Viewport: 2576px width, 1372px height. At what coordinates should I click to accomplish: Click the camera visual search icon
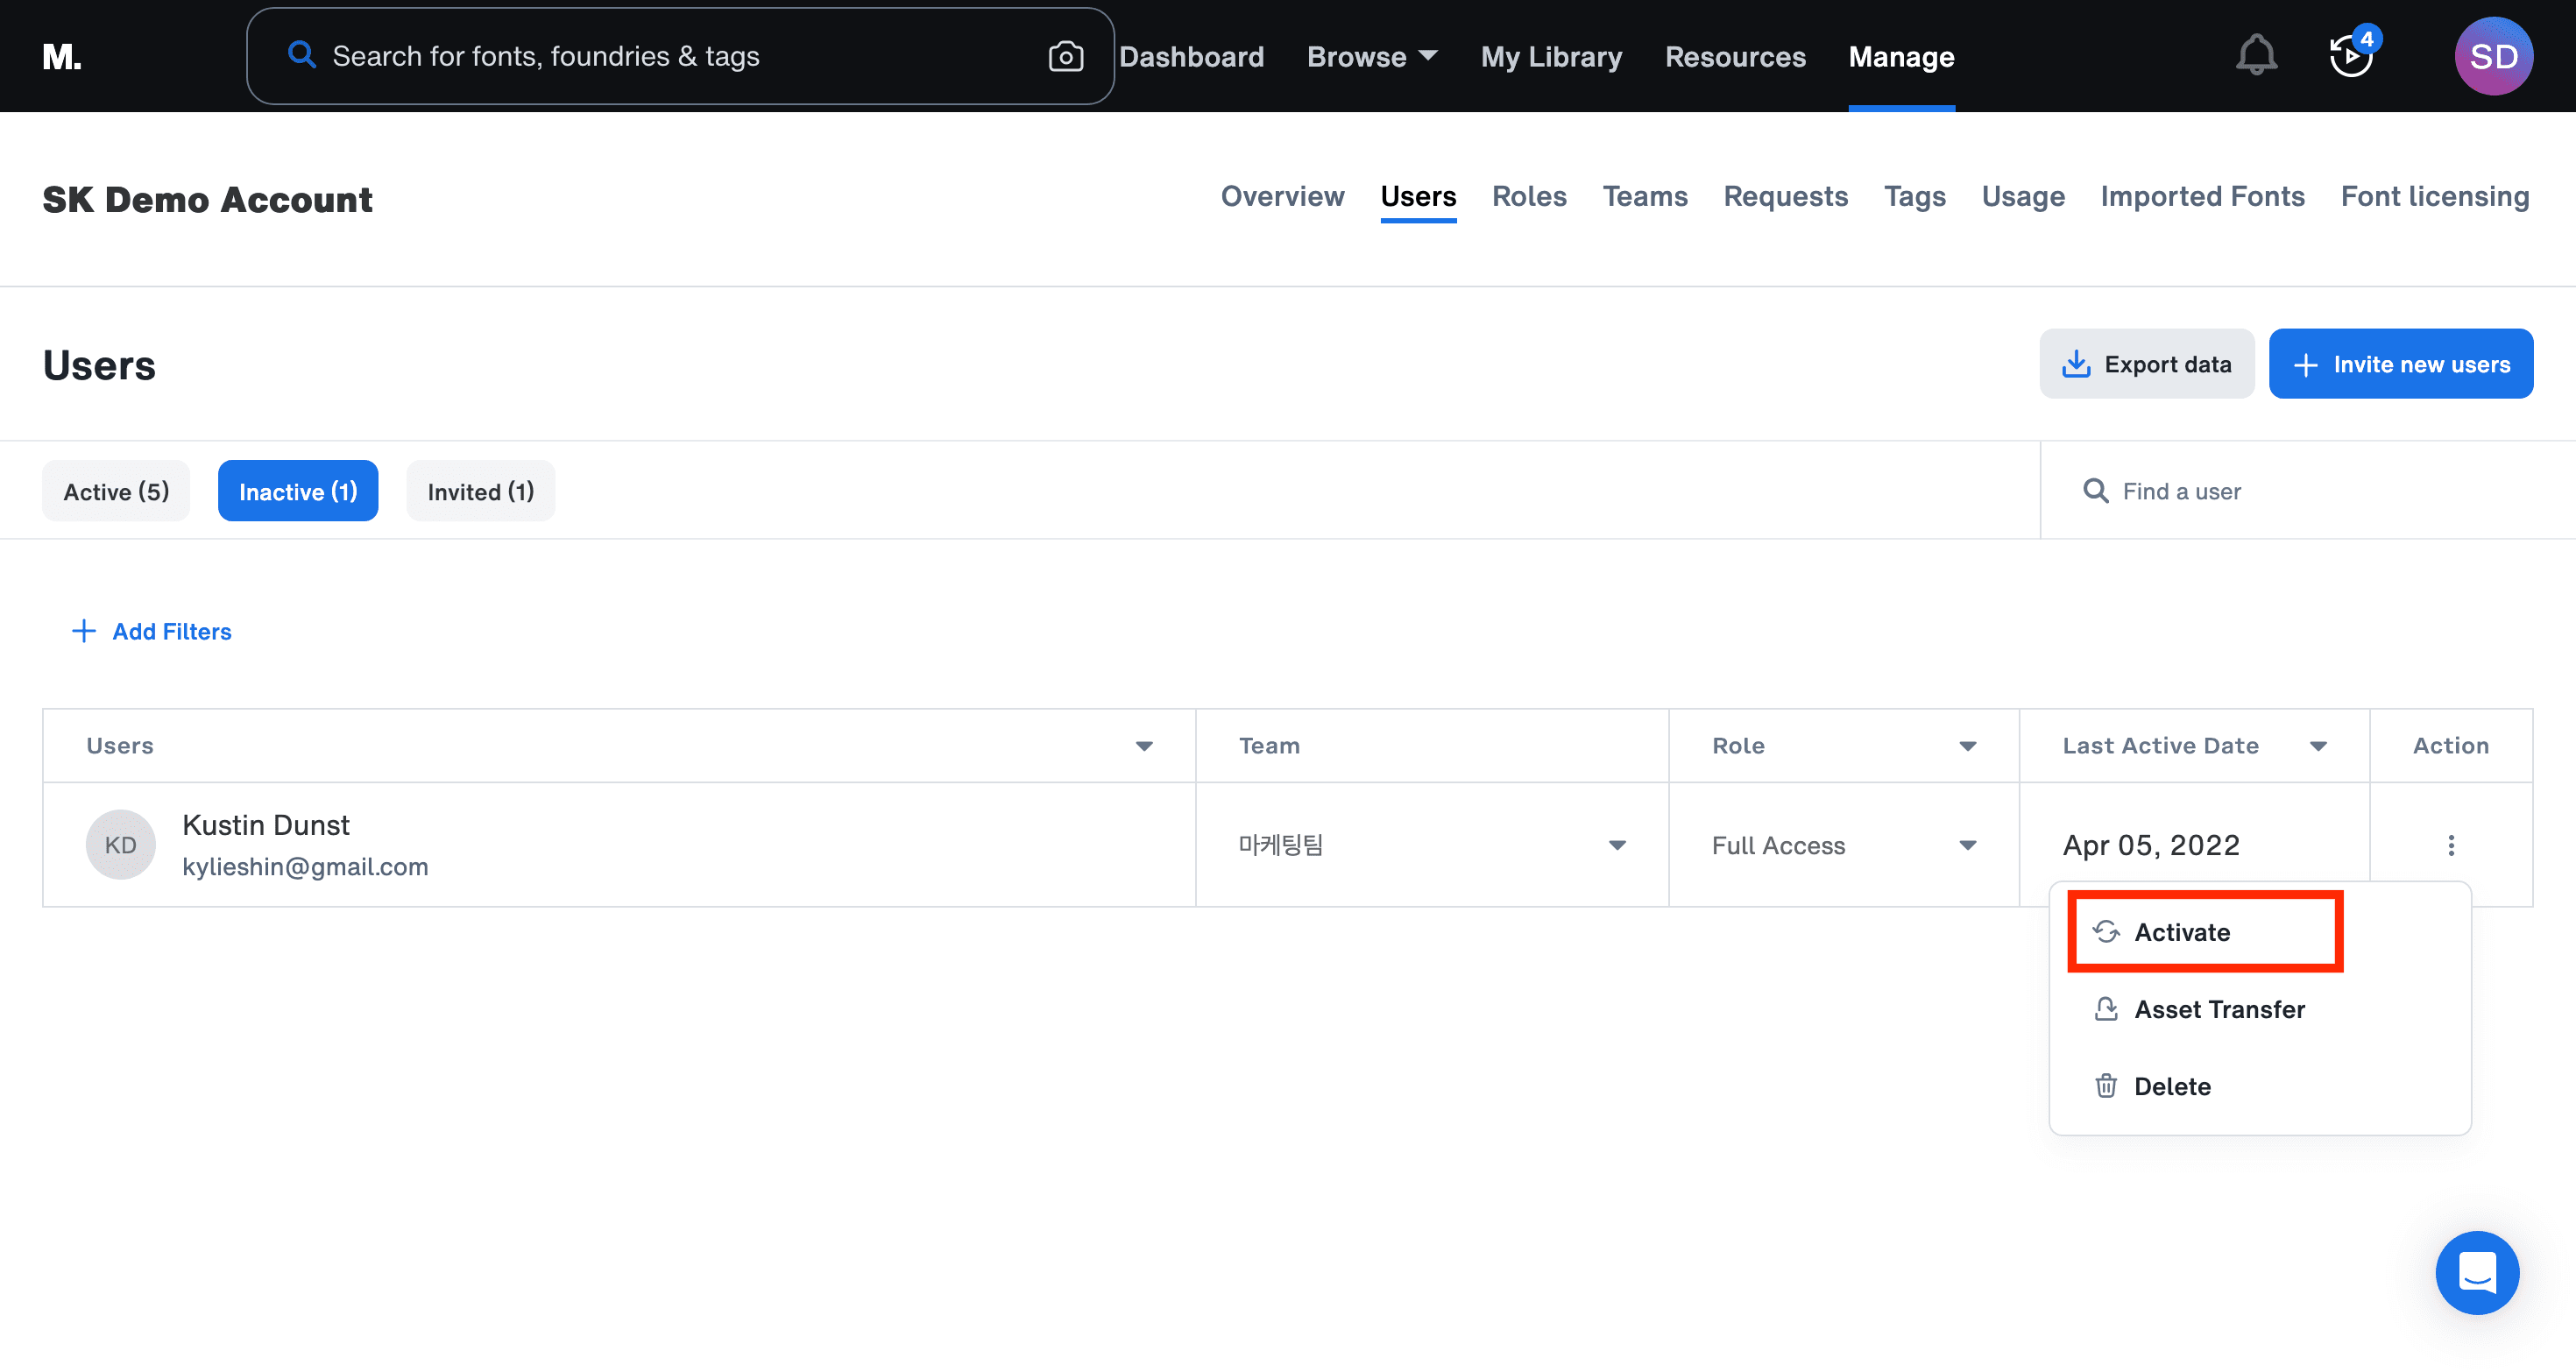click(1065, 57)
